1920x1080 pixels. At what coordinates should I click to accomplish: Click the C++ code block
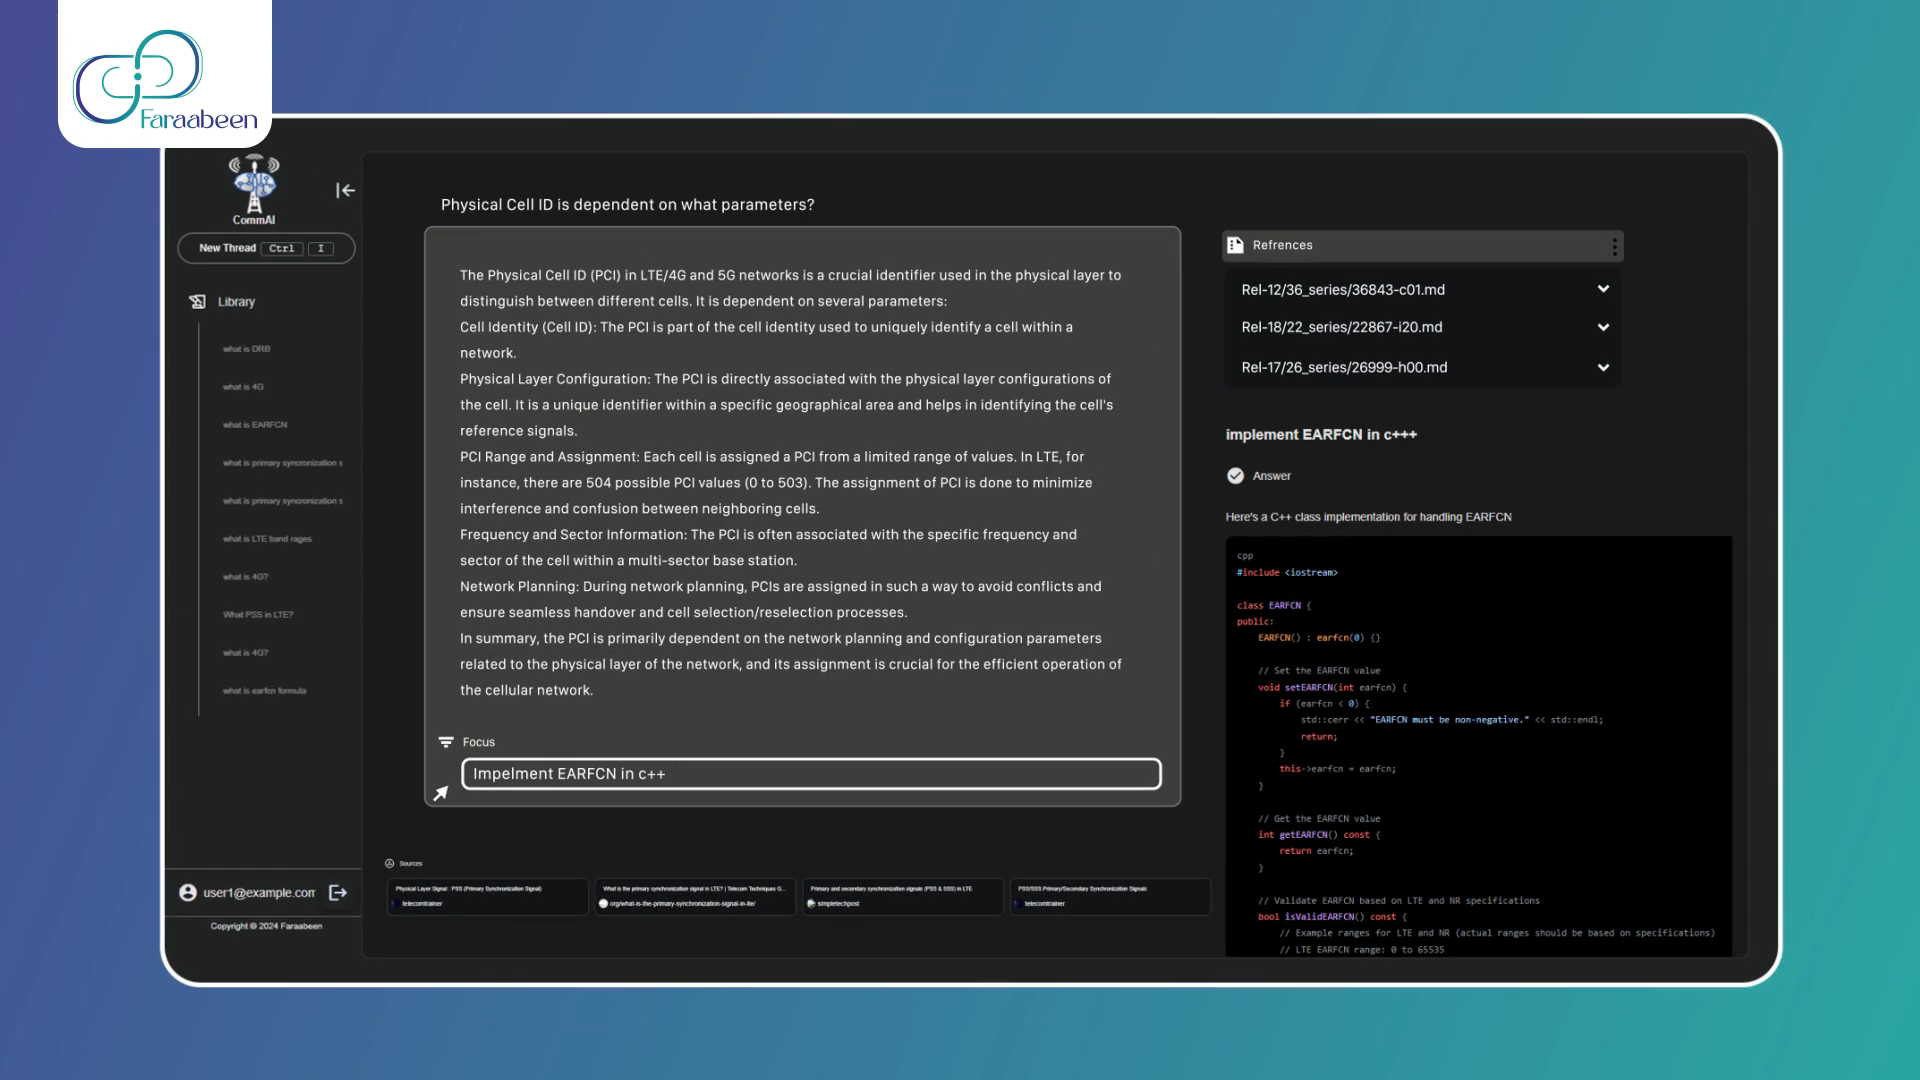(1478, 746)
